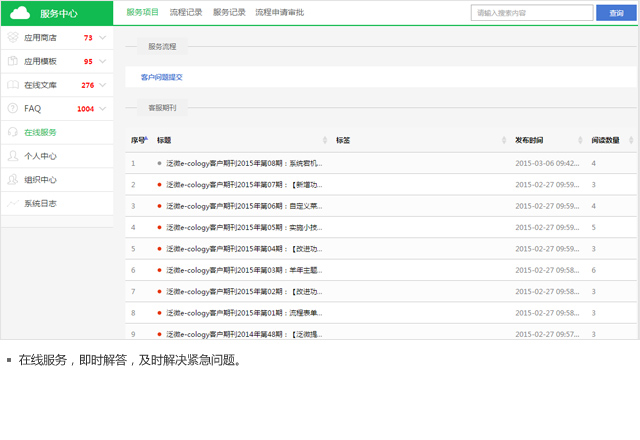The height and width of the screenshot is (440, 640).
Task: Open the 流程申请审批 tab
Action: tap(279, 13)
